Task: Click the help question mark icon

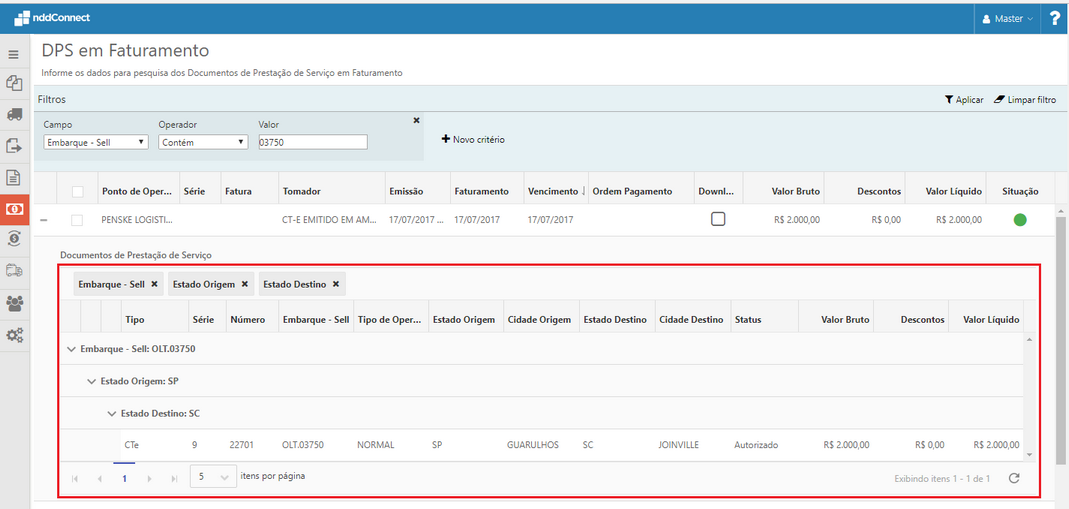Action: pyautogui.click(x=1054, y=18)
